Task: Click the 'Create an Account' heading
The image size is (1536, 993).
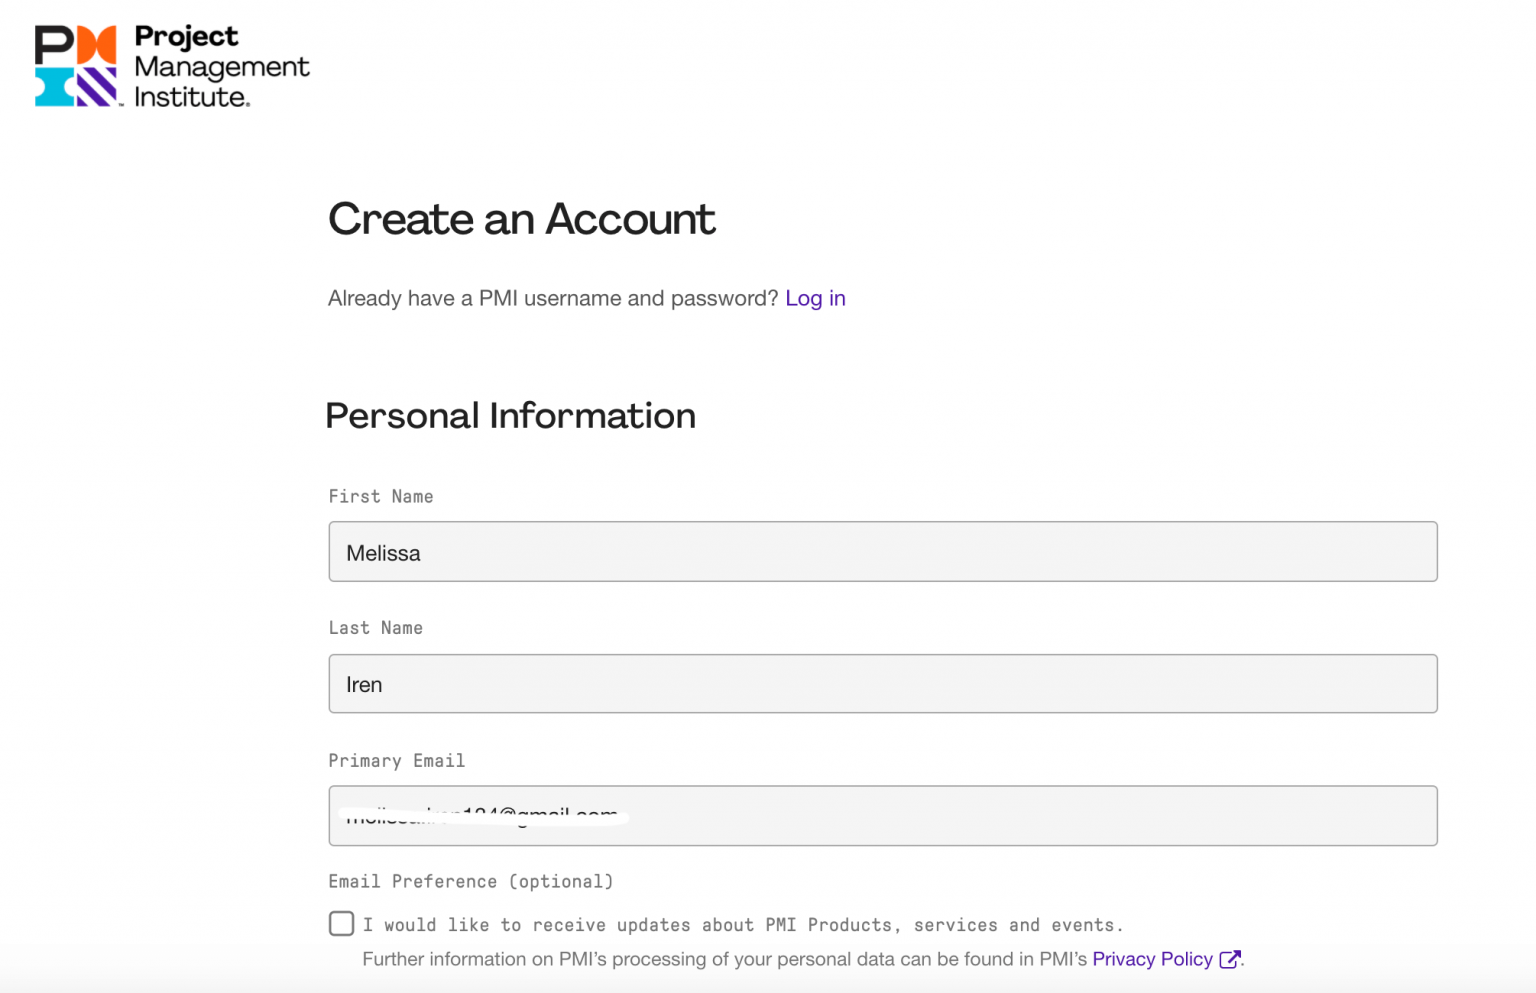Action: [521, 219]
